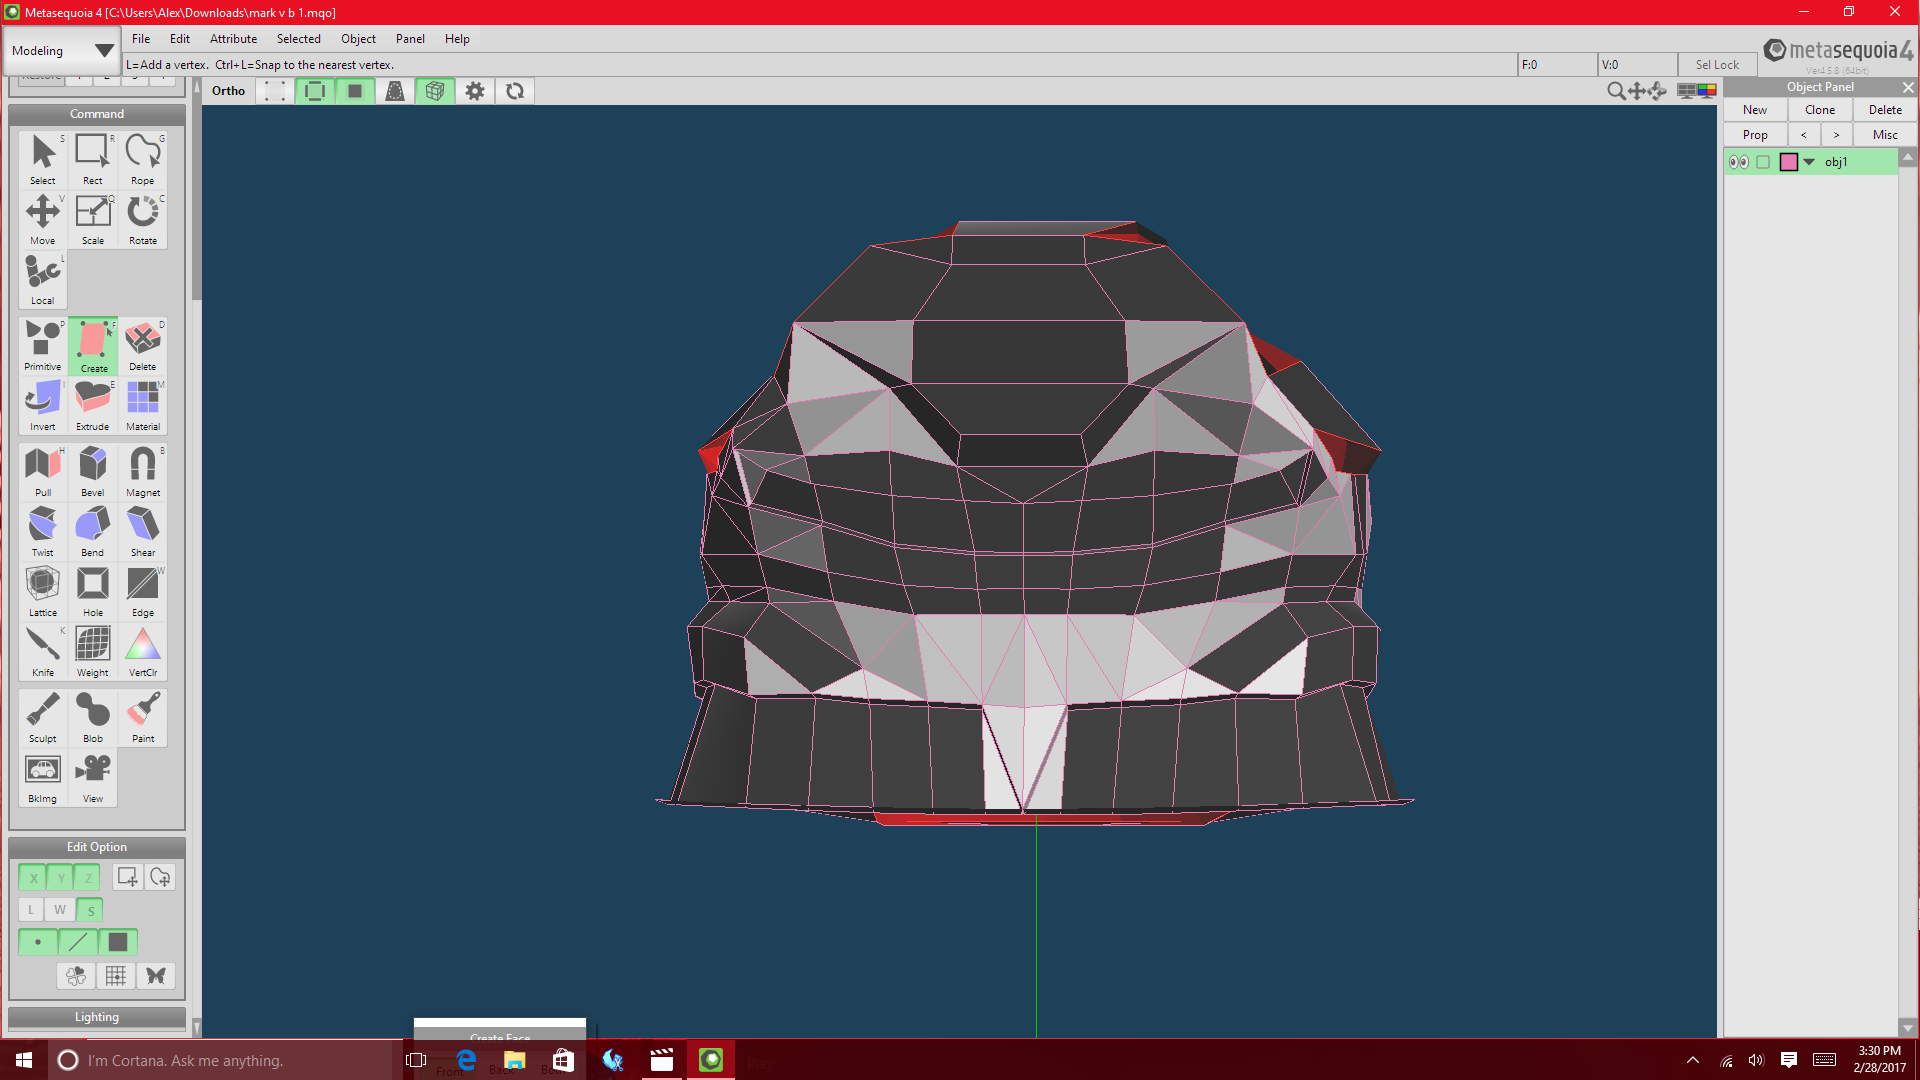Screen dimensions: 1920x1080
Task: Activate the Magnet tool
Action: click(143, 471)
